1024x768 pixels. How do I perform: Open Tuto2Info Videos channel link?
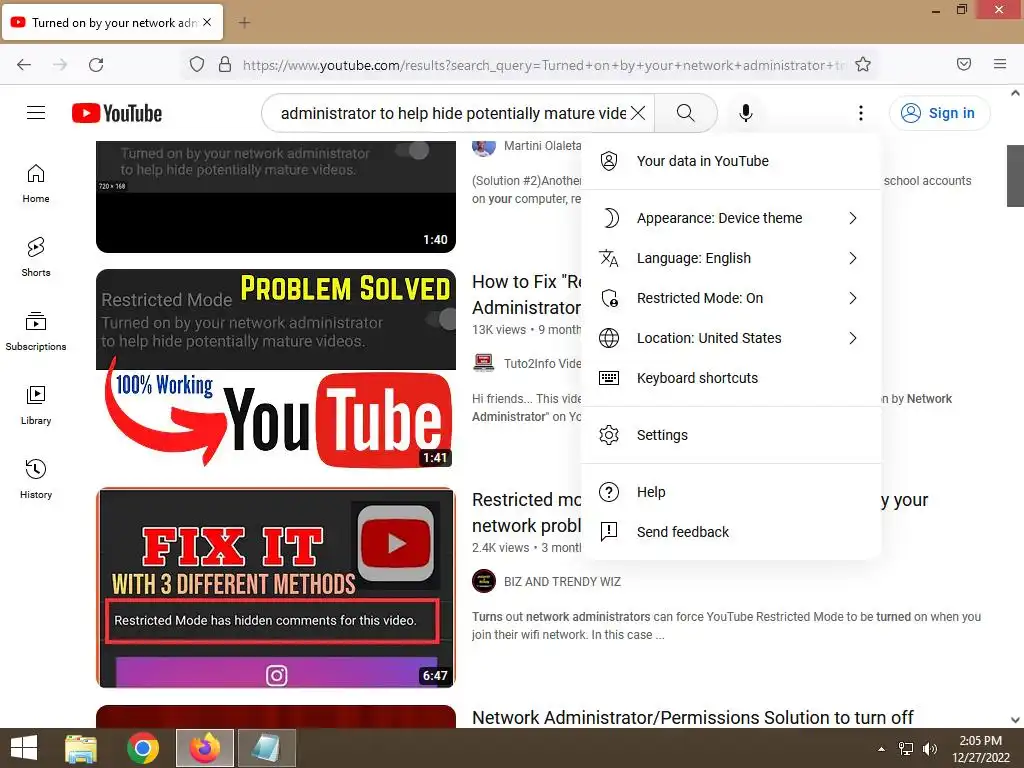point(542,364)
